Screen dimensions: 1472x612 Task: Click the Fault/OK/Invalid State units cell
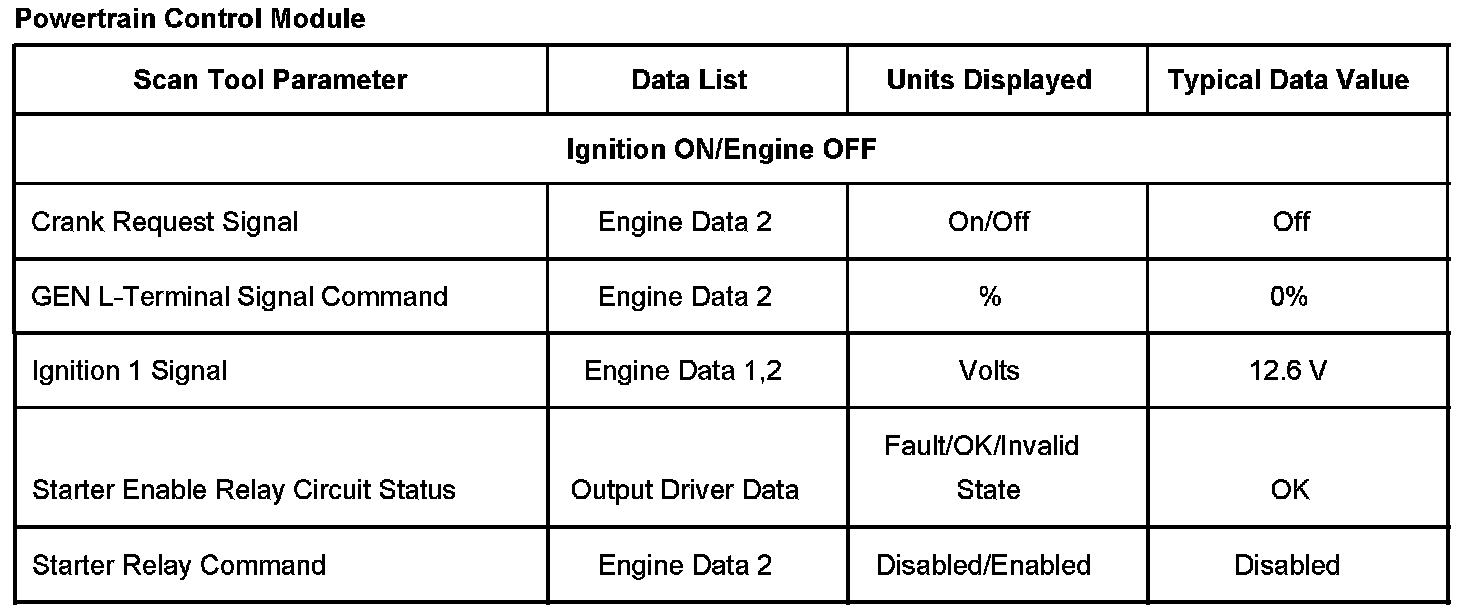click(982, 467)
